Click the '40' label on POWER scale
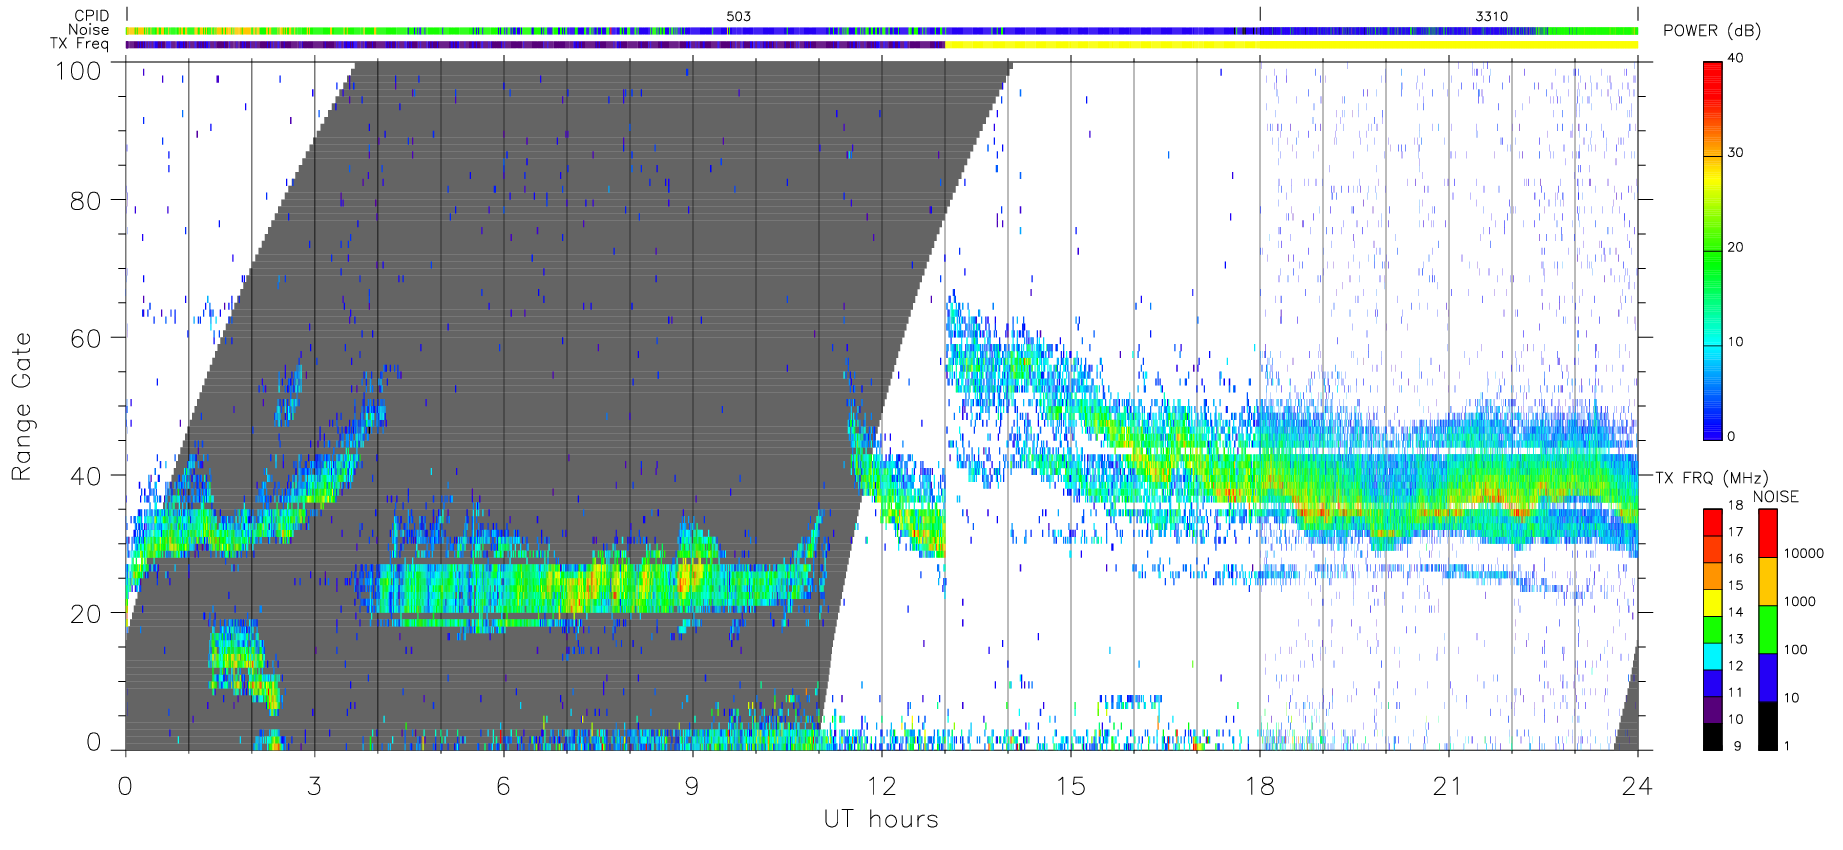 [x=1735, y=58]
